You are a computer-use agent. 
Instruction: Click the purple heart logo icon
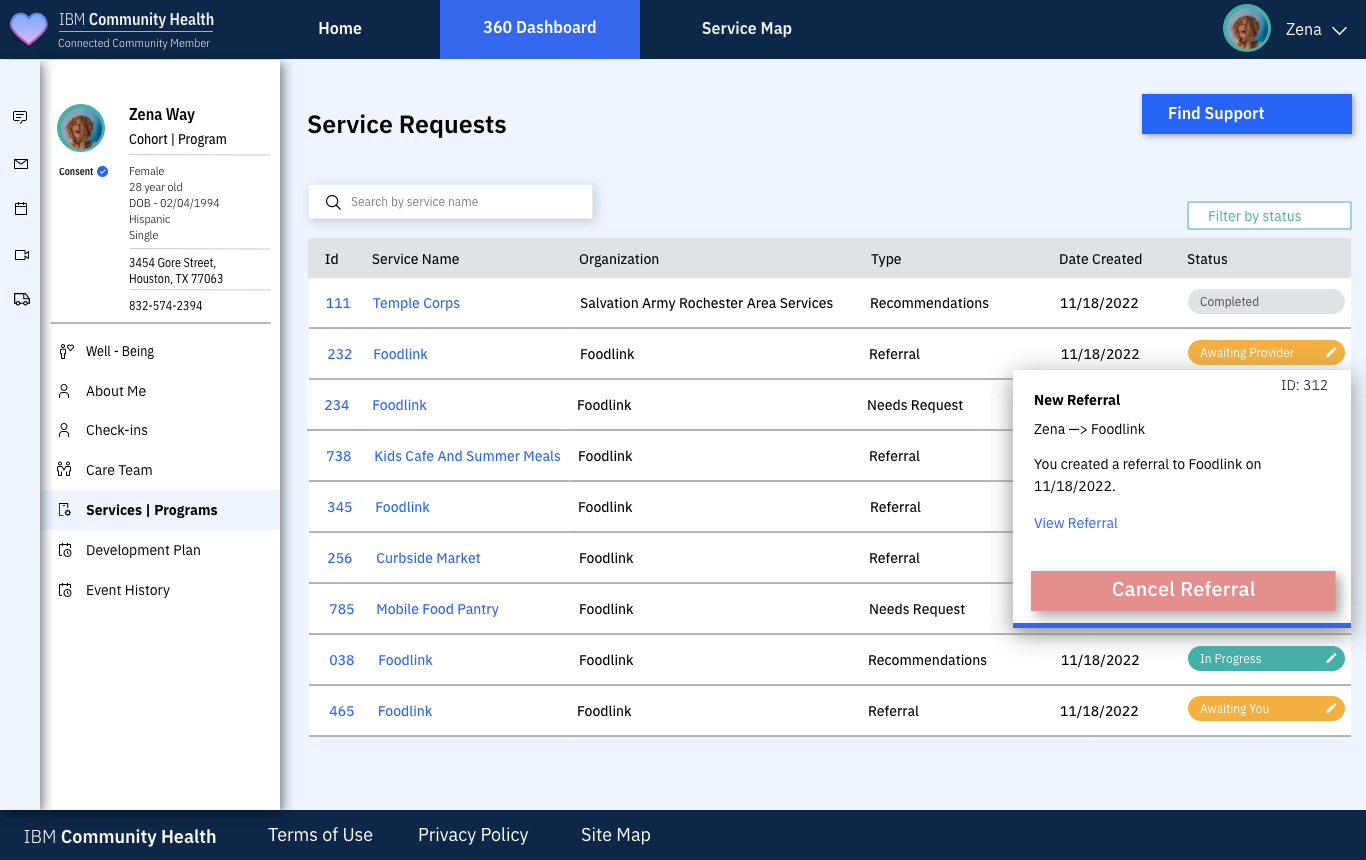coord(28,29)
